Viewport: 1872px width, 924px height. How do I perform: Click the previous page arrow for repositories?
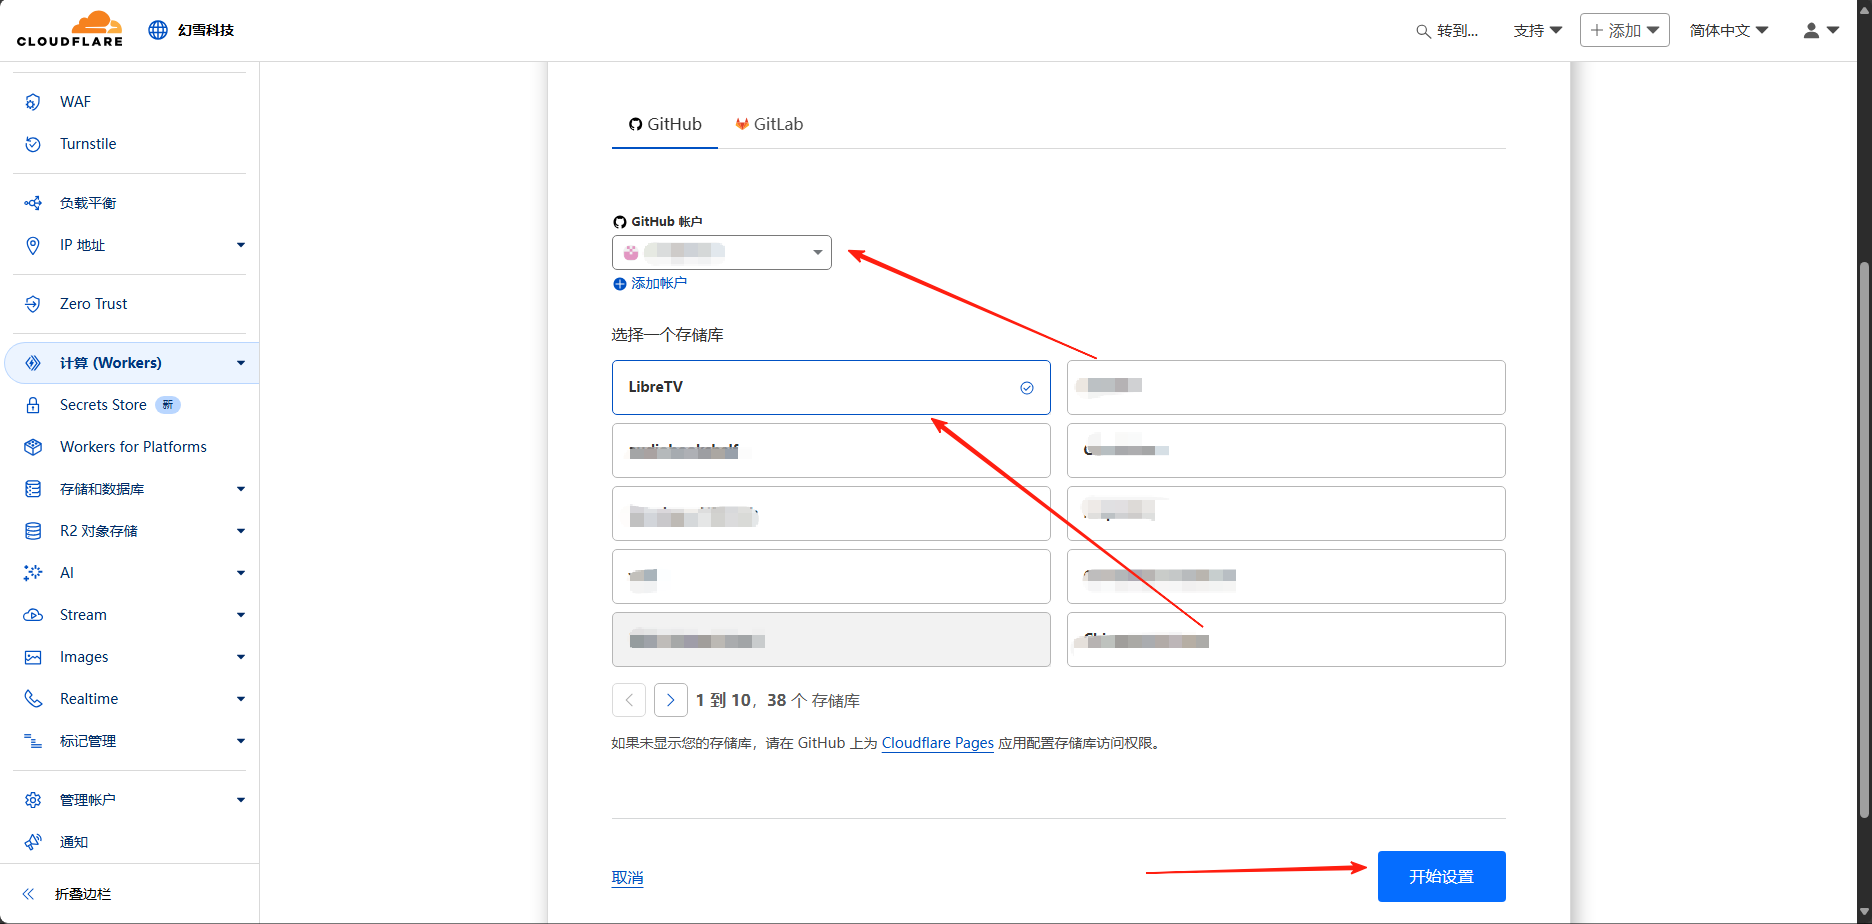(x=629, y=700)
